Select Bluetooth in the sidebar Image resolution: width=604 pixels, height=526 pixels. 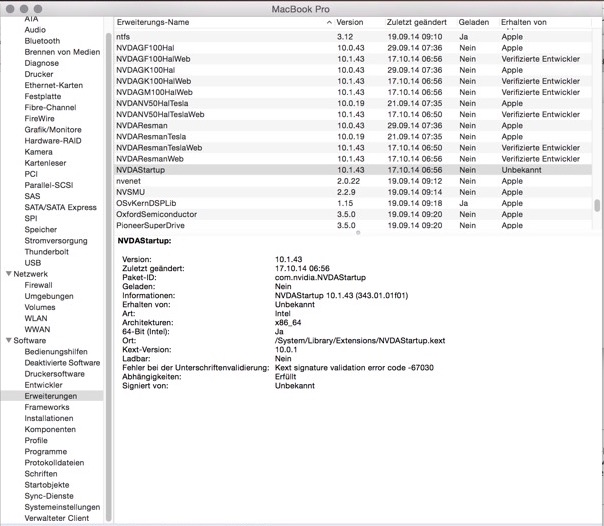coord(42,41)
